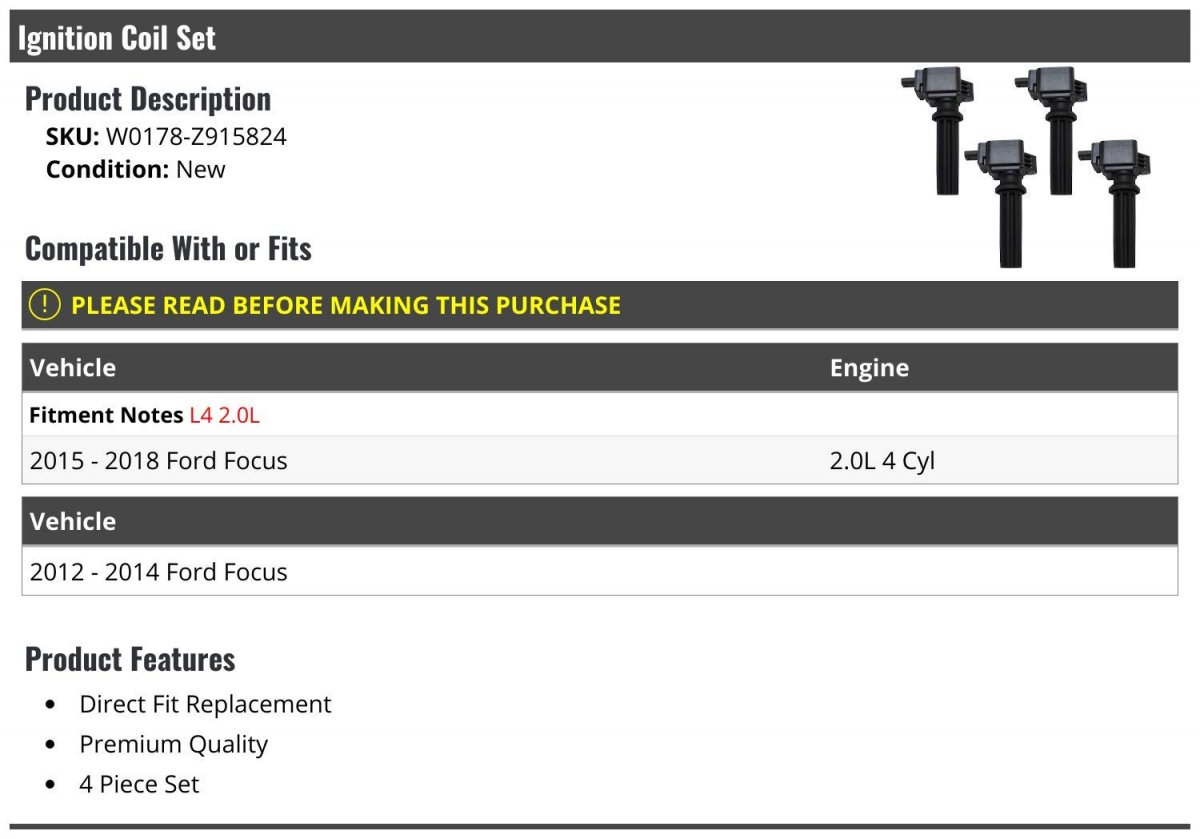This screenshot has width=1200, height=839.
Task: Click the Compatible With or Fits heading
Action: (168, 248)
